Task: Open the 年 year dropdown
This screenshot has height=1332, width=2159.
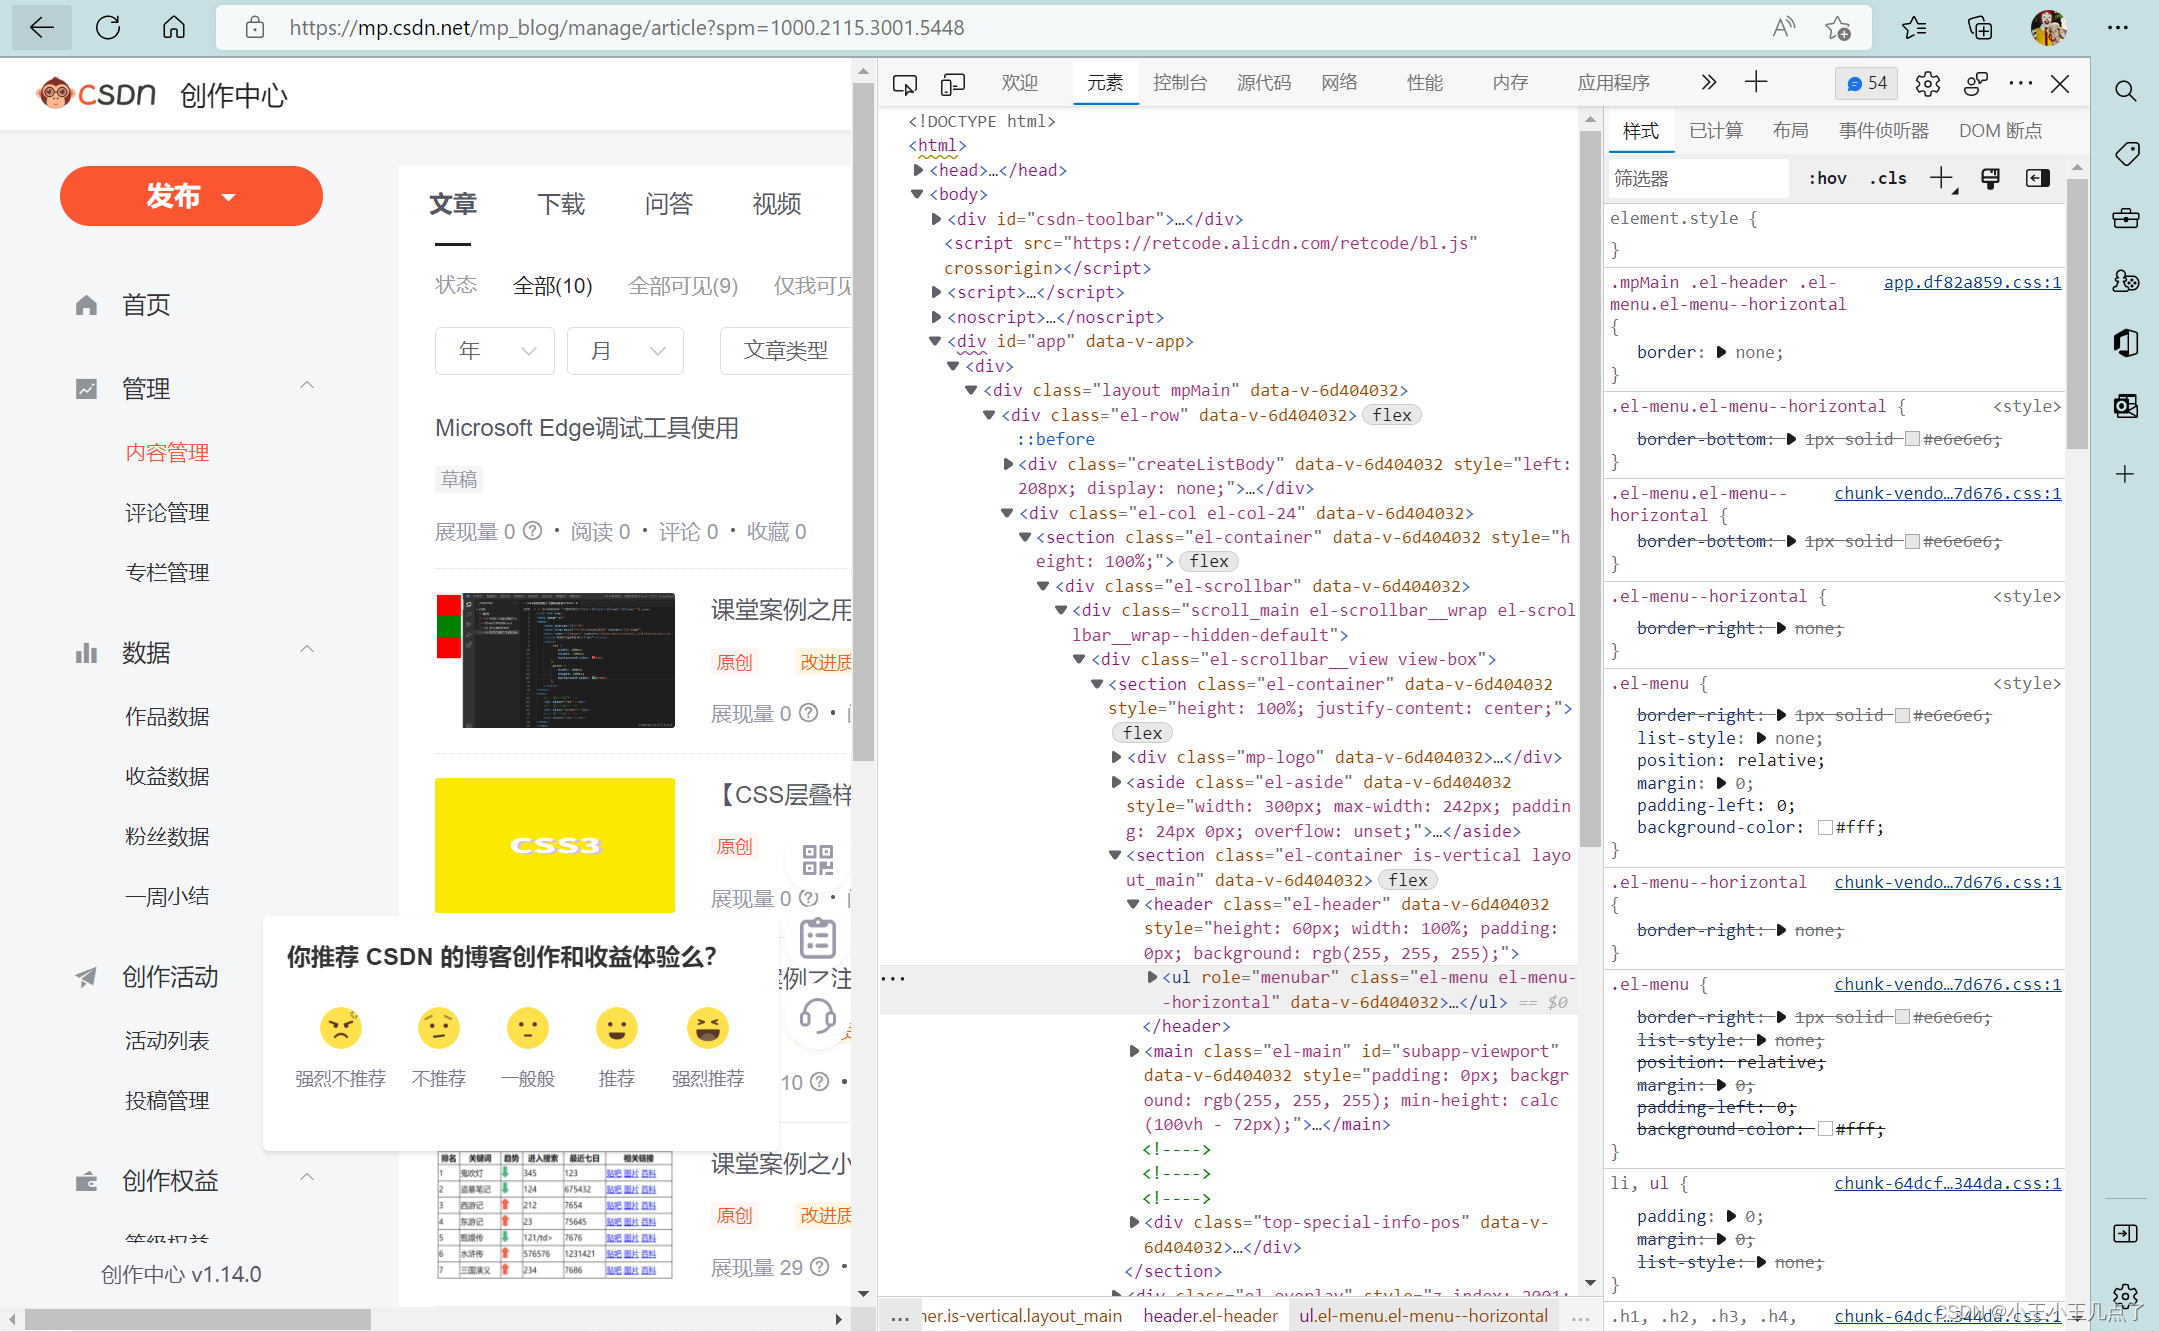Action: pos(495,351)
